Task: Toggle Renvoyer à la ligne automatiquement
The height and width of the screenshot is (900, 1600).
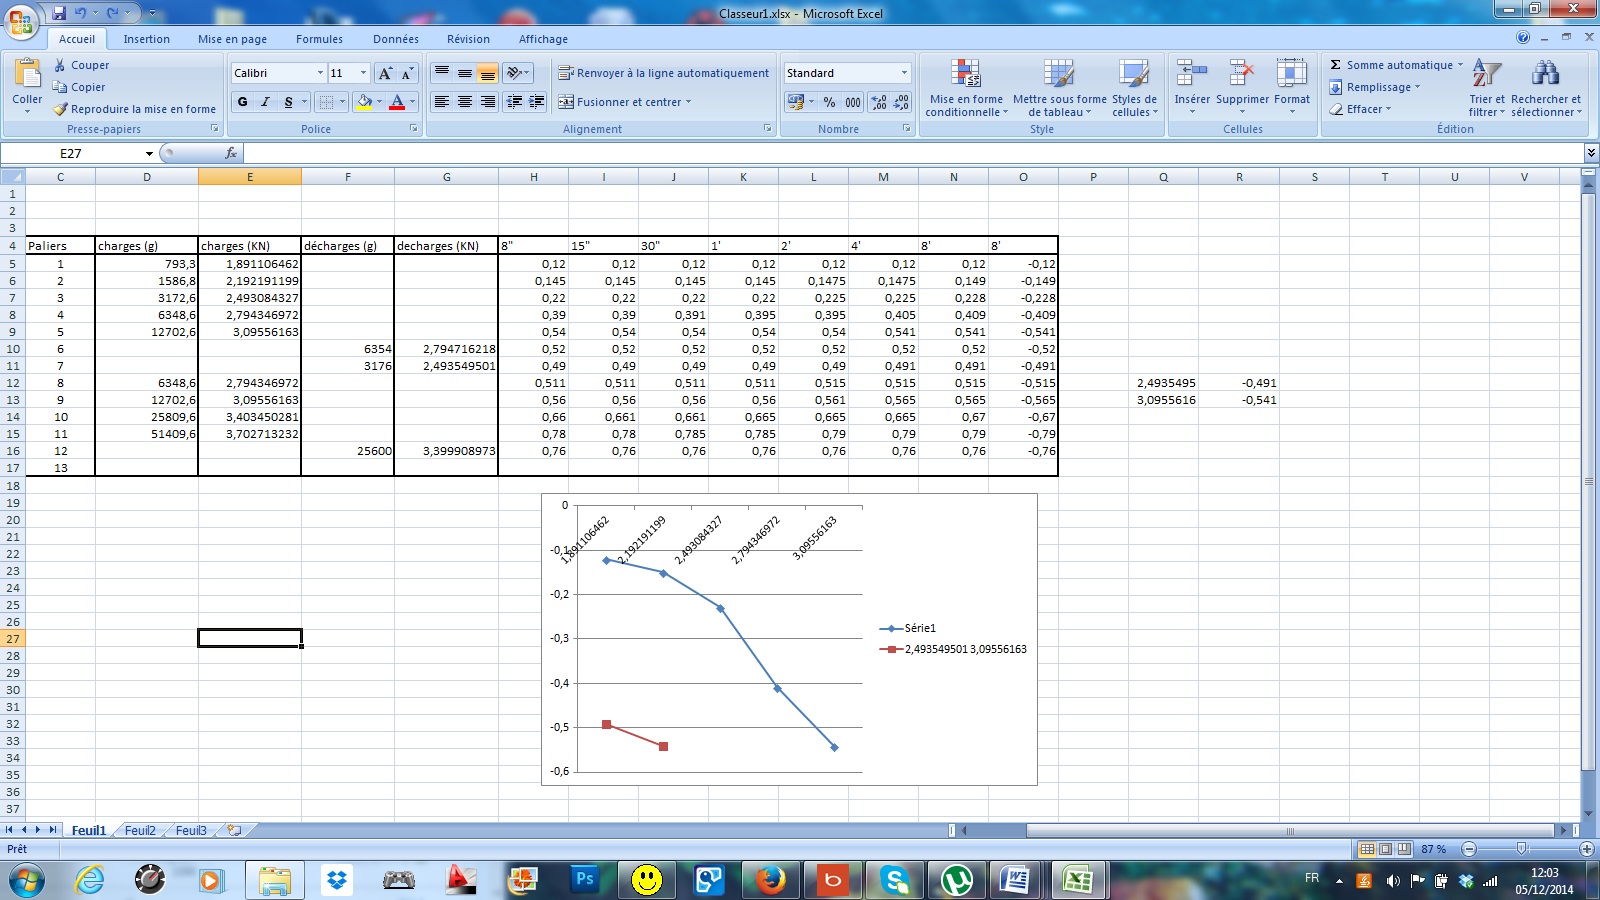Action: coord(664,73)
